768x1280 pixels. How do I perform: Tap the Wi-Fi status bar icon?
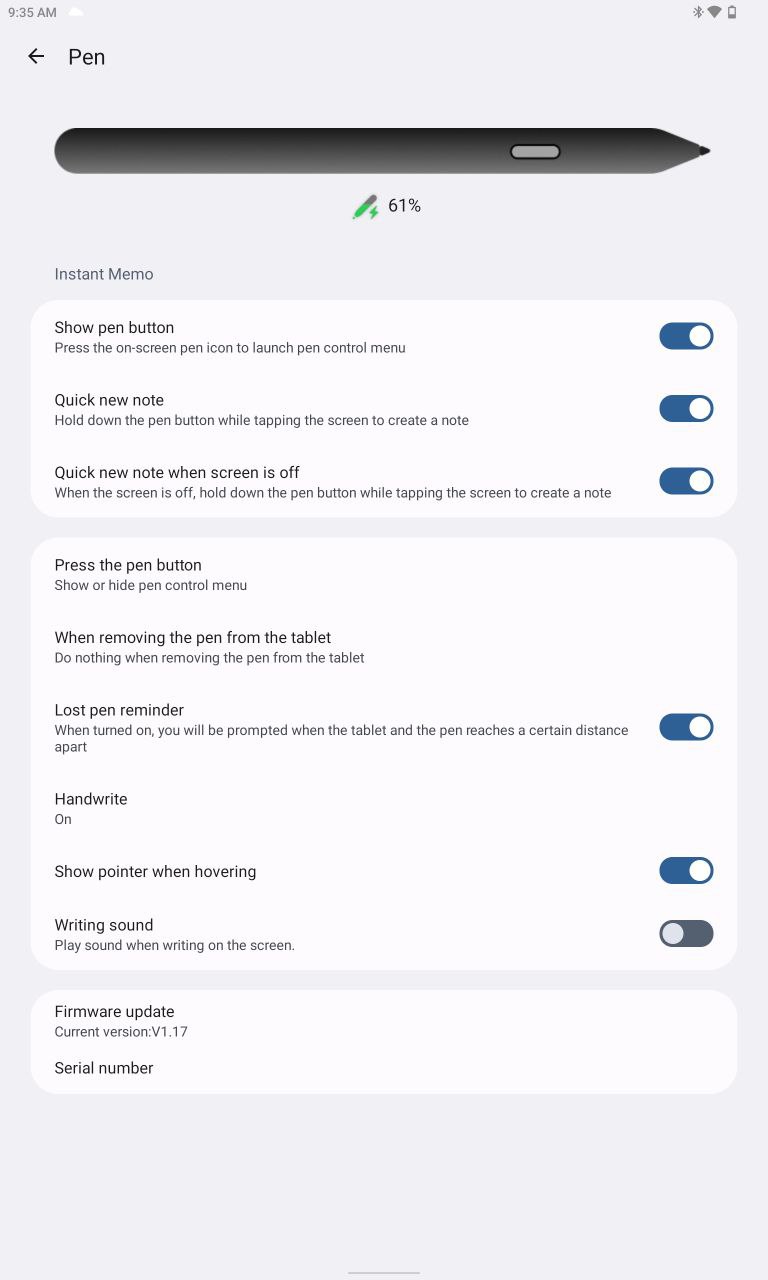pos(714,12)
